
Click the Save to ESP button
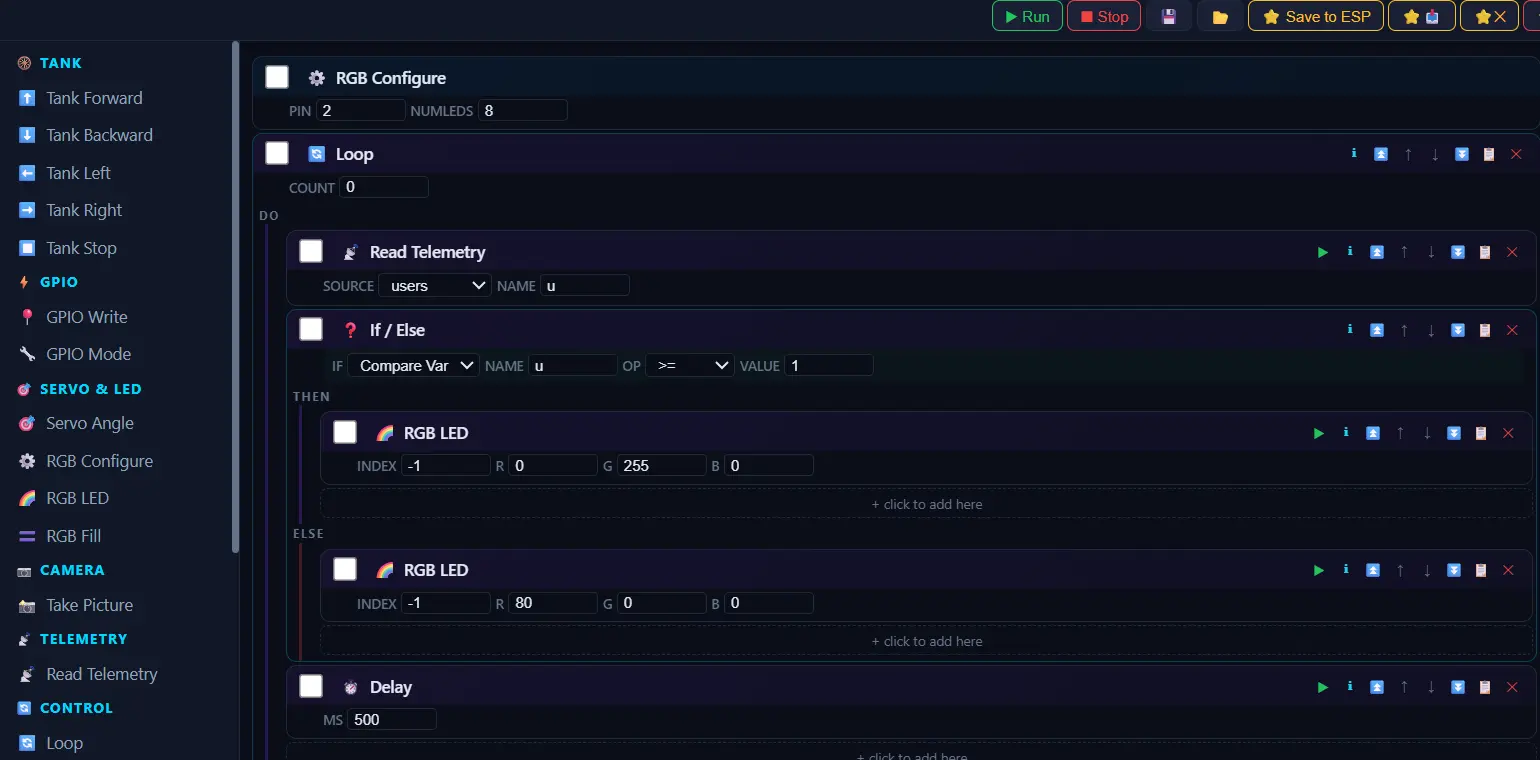pos(1316,17)
